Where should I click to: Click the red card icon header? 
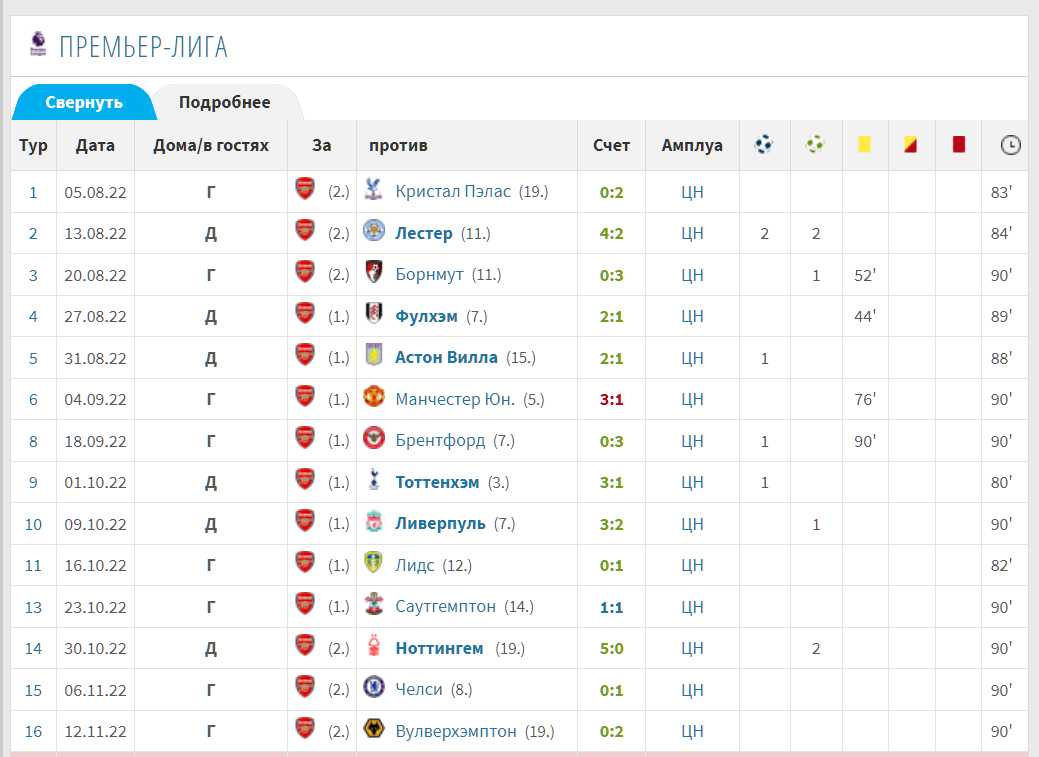959,144
